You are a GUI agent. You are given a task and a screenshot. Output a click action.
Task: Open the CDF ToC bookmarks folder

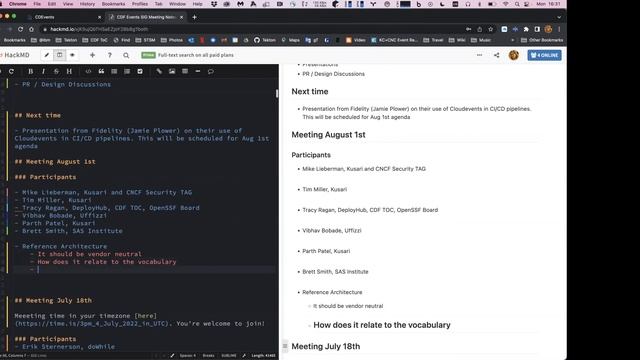click(95, 40)
